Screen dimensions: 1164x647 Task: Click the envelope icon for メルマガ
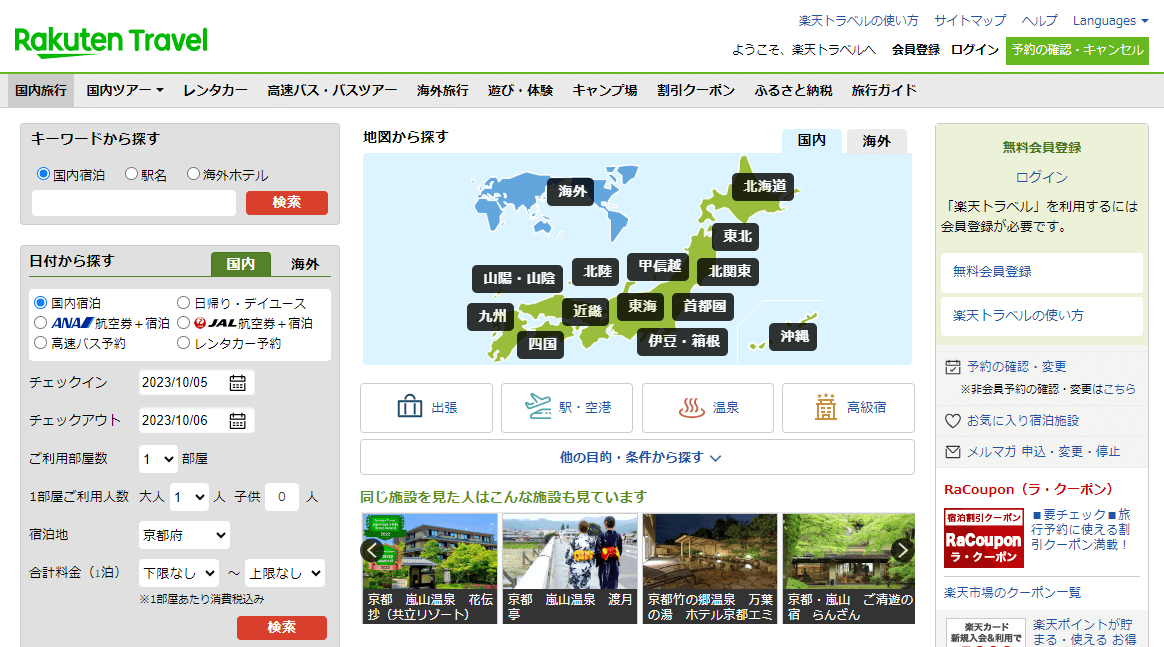click(x=953, y=452)
